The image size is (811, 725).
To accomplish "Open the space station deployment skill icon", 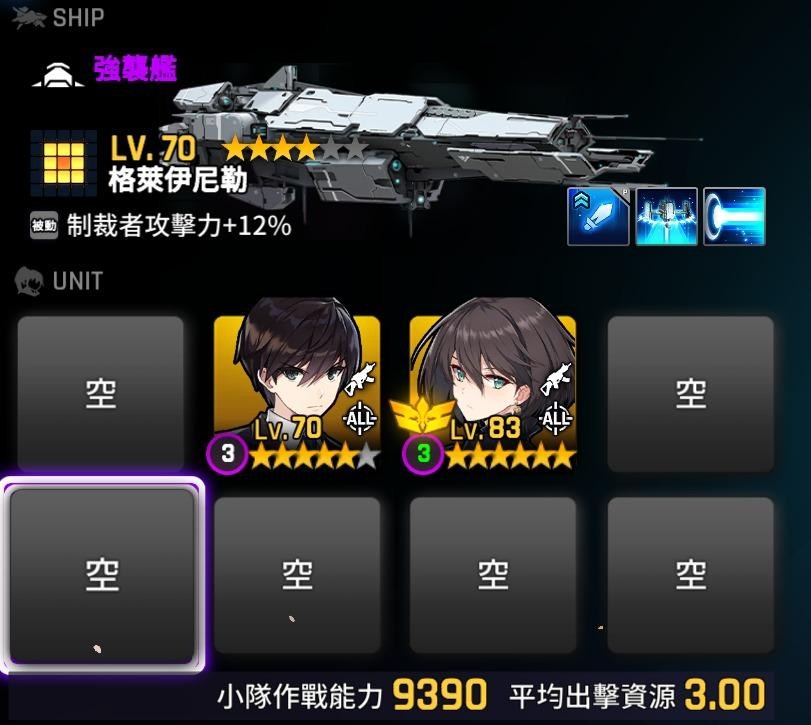I will coord(666,216).
